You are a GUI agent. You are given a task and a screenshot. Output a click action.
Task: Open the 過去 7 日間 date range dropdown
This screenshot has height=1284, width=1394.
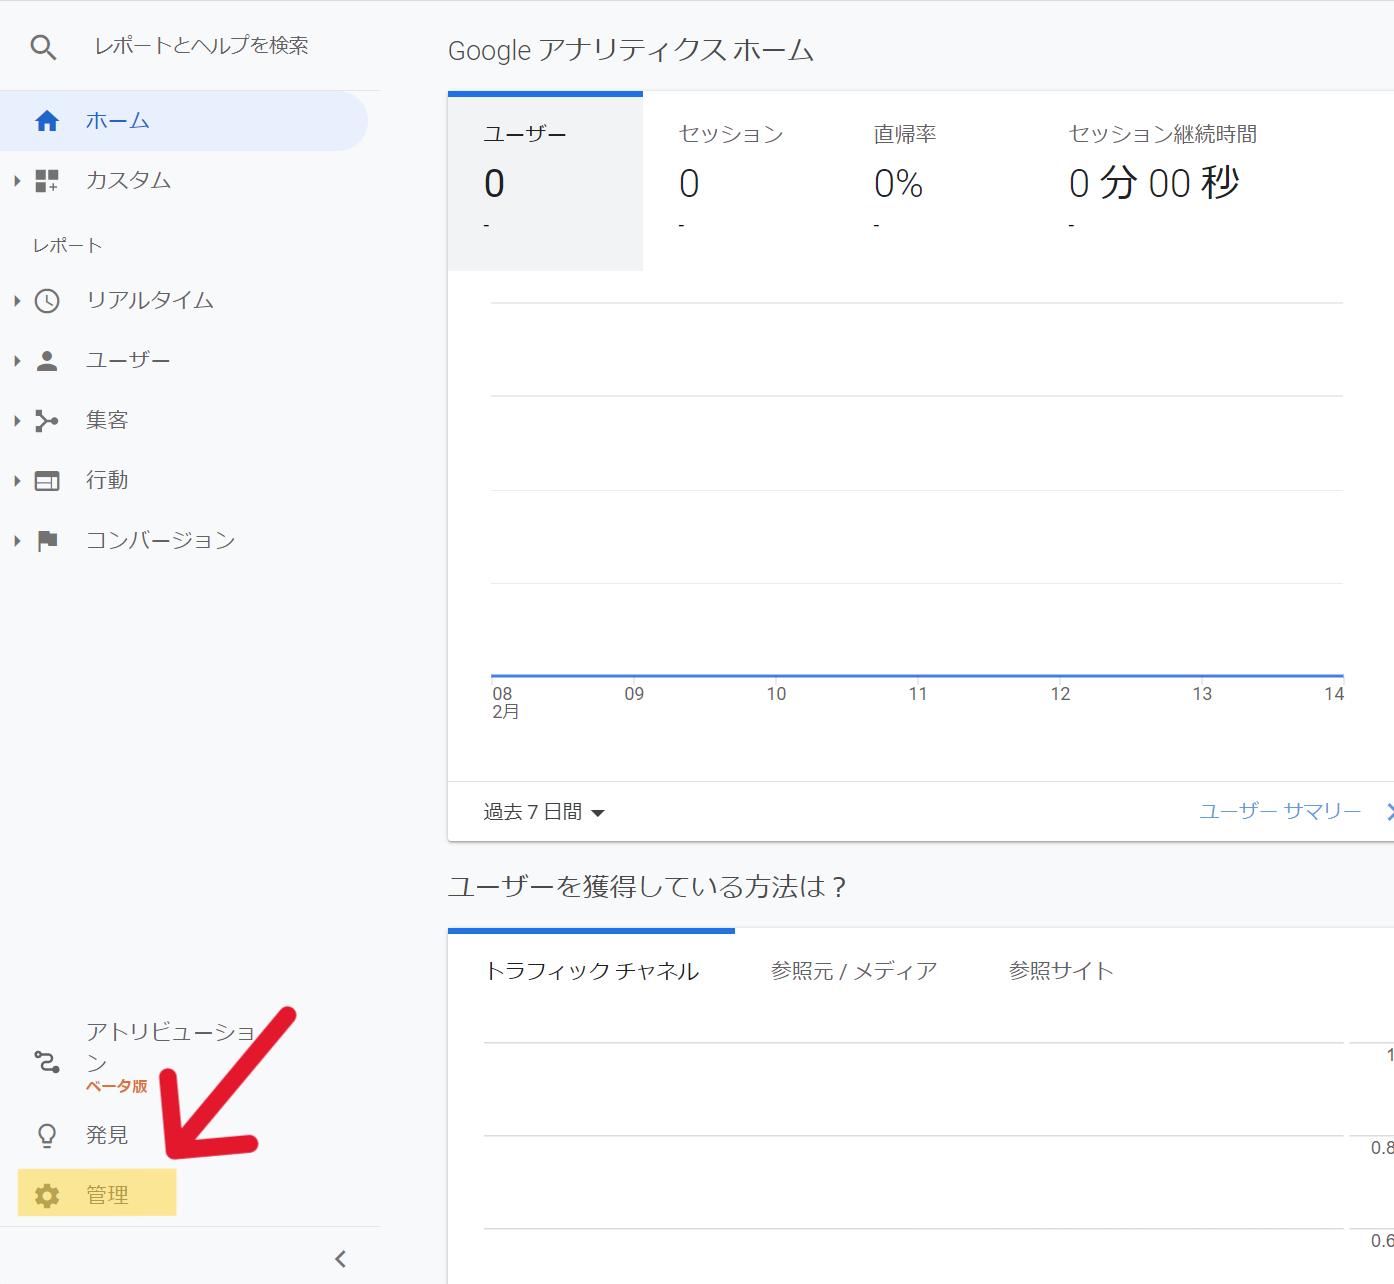point(544,812)
